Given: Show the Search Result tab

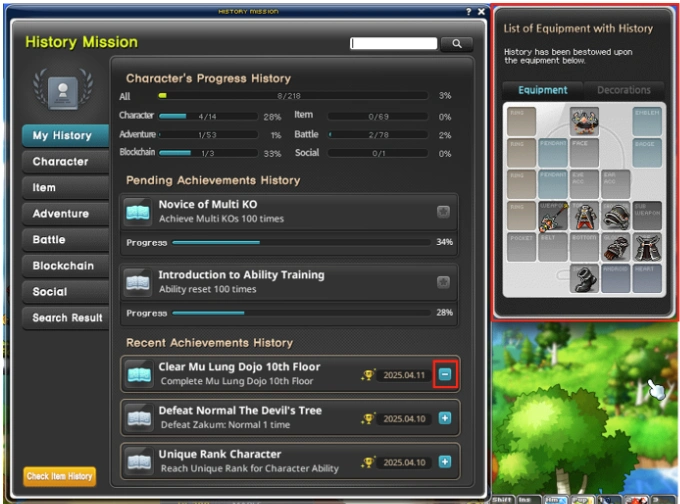Looking at the screenshot, I should coord(65,317).
